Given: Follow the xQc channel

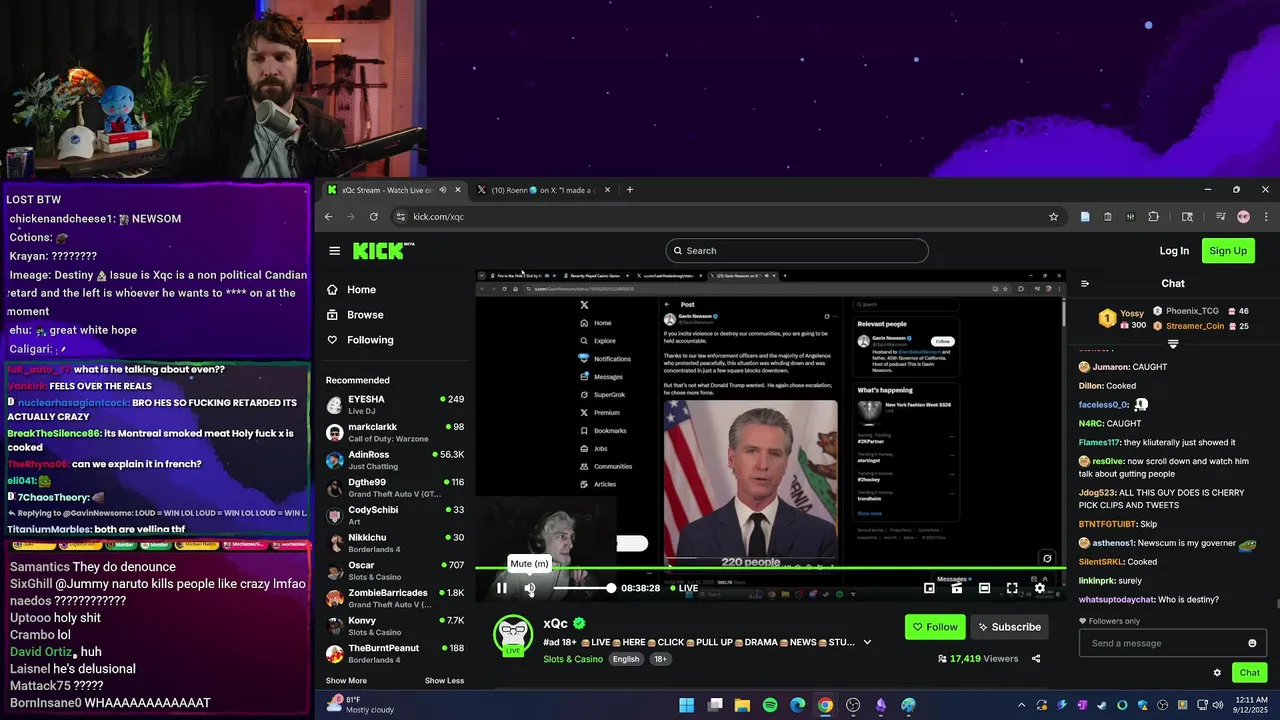Looking at the screenshot, I should pyautogui.click(x=935, y=627).
